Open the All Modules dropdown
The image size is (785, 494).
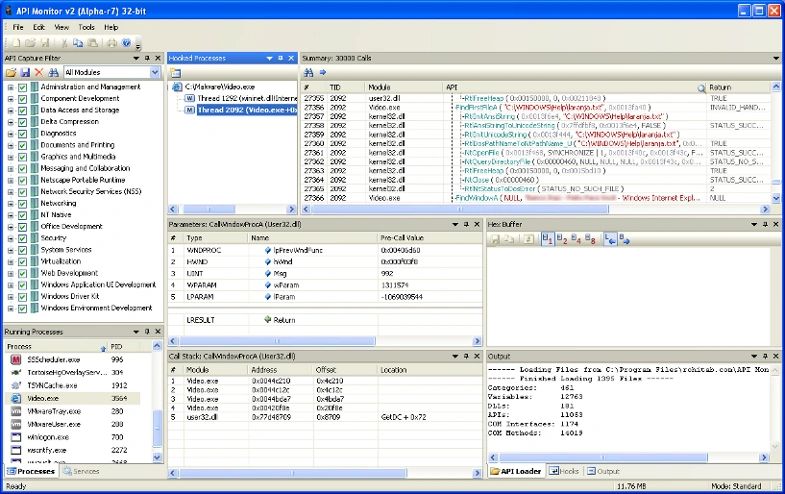[x=155, y=73]
